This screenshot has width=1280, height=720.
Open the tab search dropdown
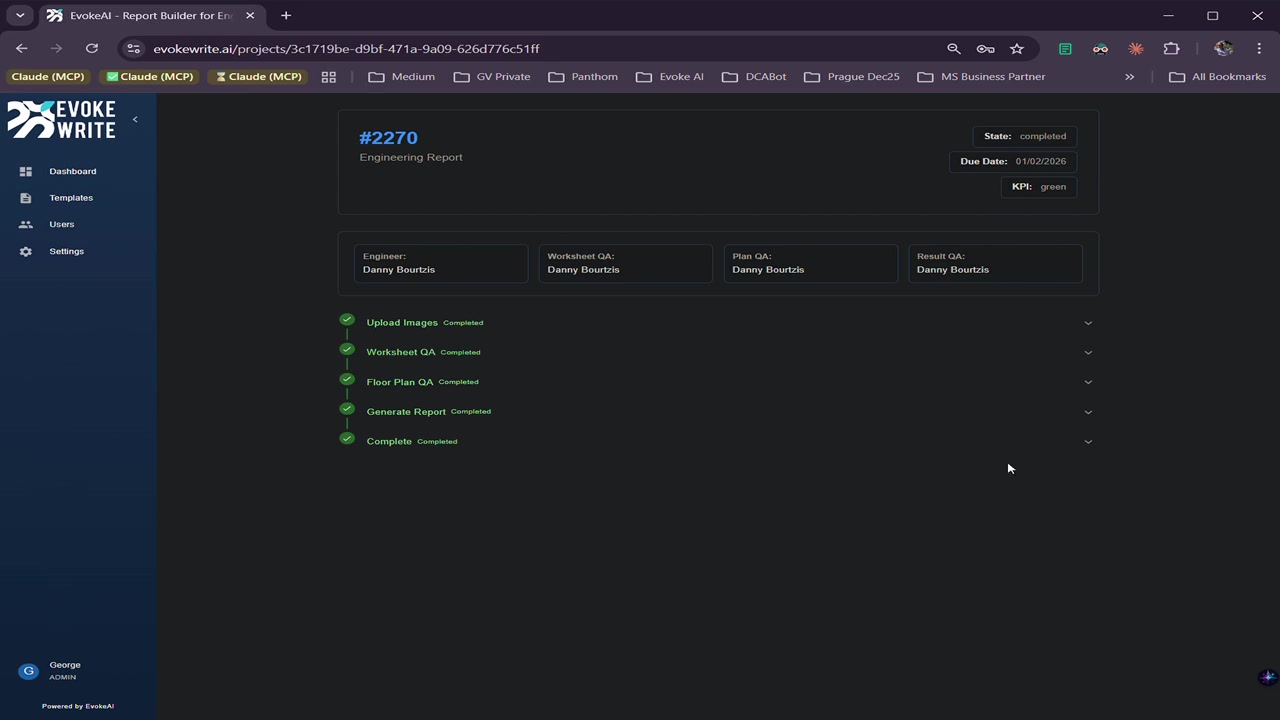(x=20, y=15)
